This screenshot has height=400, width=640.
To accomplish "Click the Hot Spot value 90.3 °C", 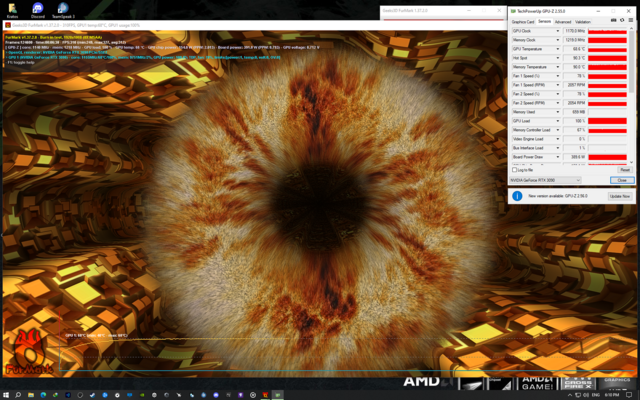I will pyautogui.click(x=575, y=58).
